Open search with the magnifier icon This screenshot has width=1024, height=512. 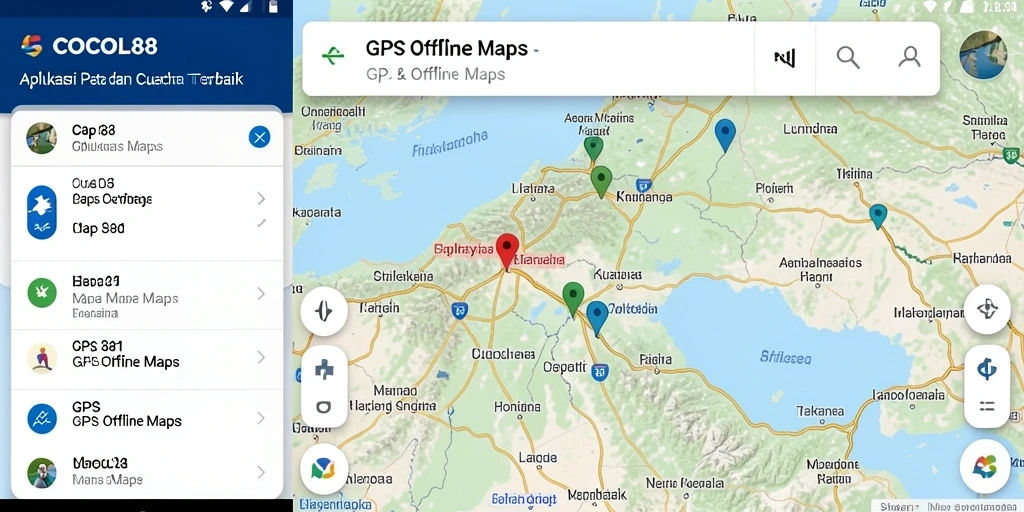(x=848, y=57)
